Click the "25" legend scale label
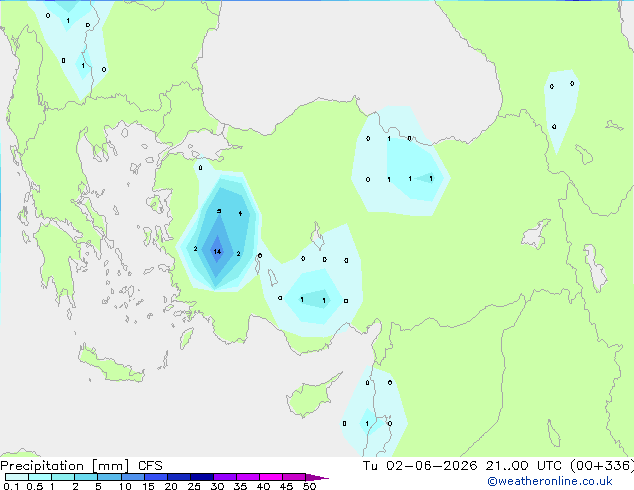The width and height of the screenshot is (634, 490). coord(194,486)
